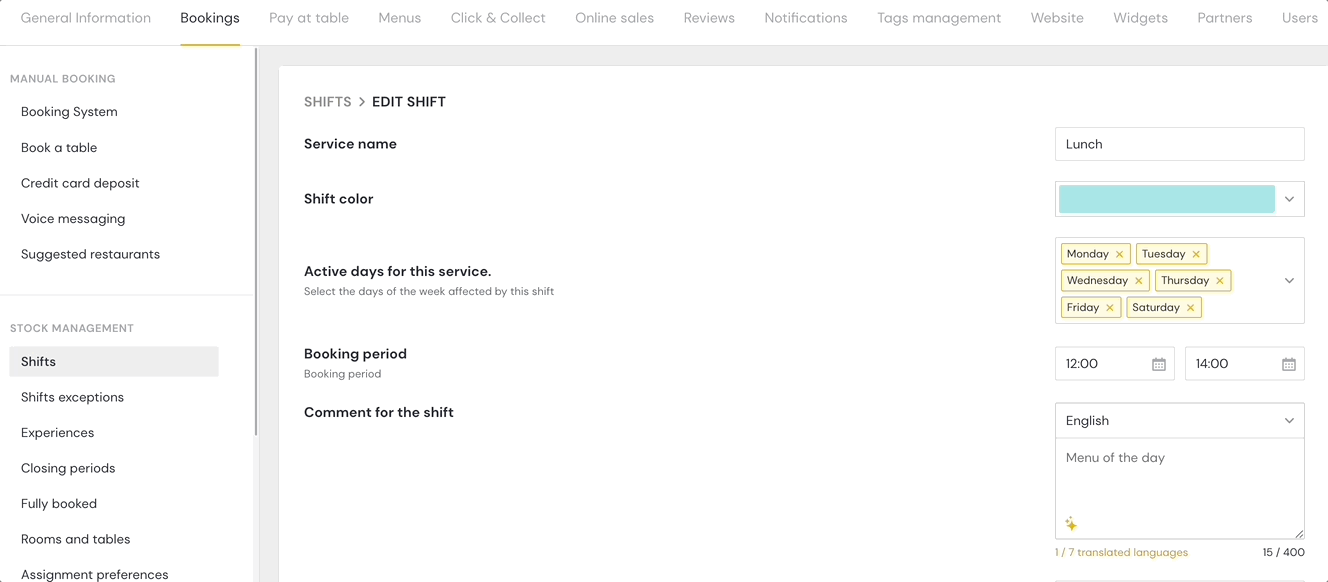Screen dimensions: 1328x582
Task: Switch to the Menus tab
Action: click(x=399, y=18)
